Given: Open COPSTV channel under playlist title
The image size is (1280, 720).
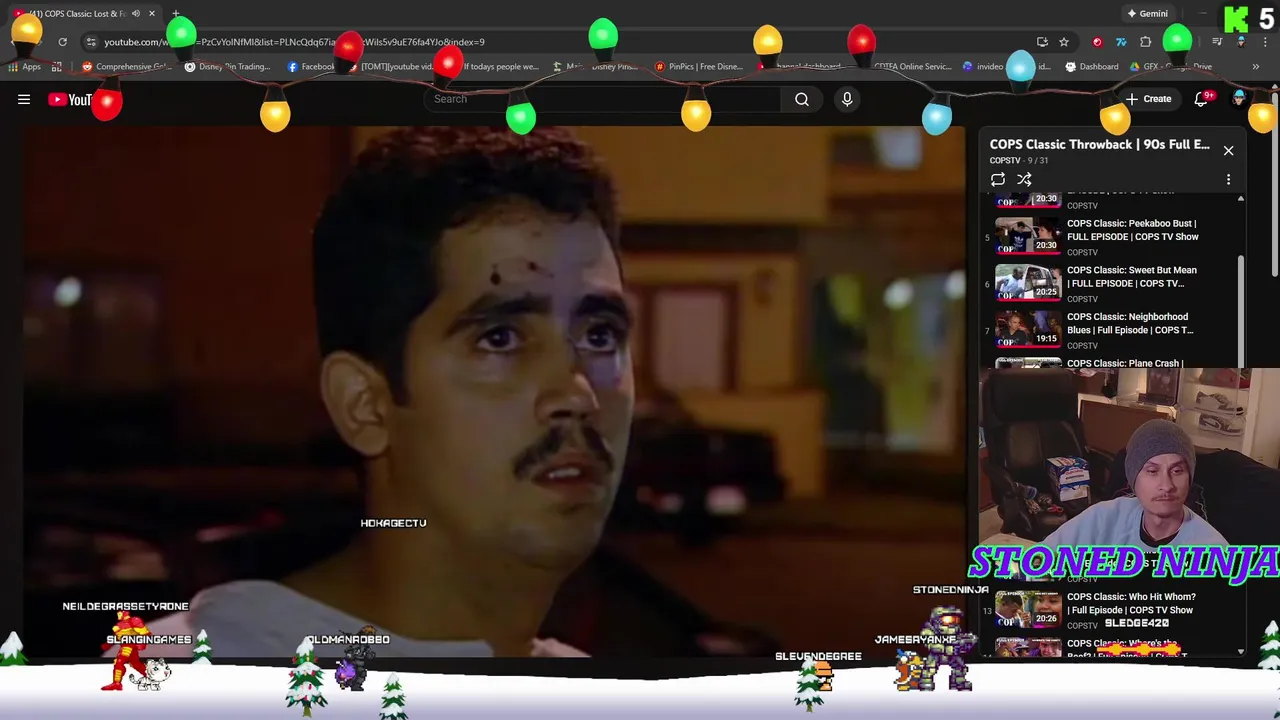Looking at the screenshot, I should point(1005,160).
